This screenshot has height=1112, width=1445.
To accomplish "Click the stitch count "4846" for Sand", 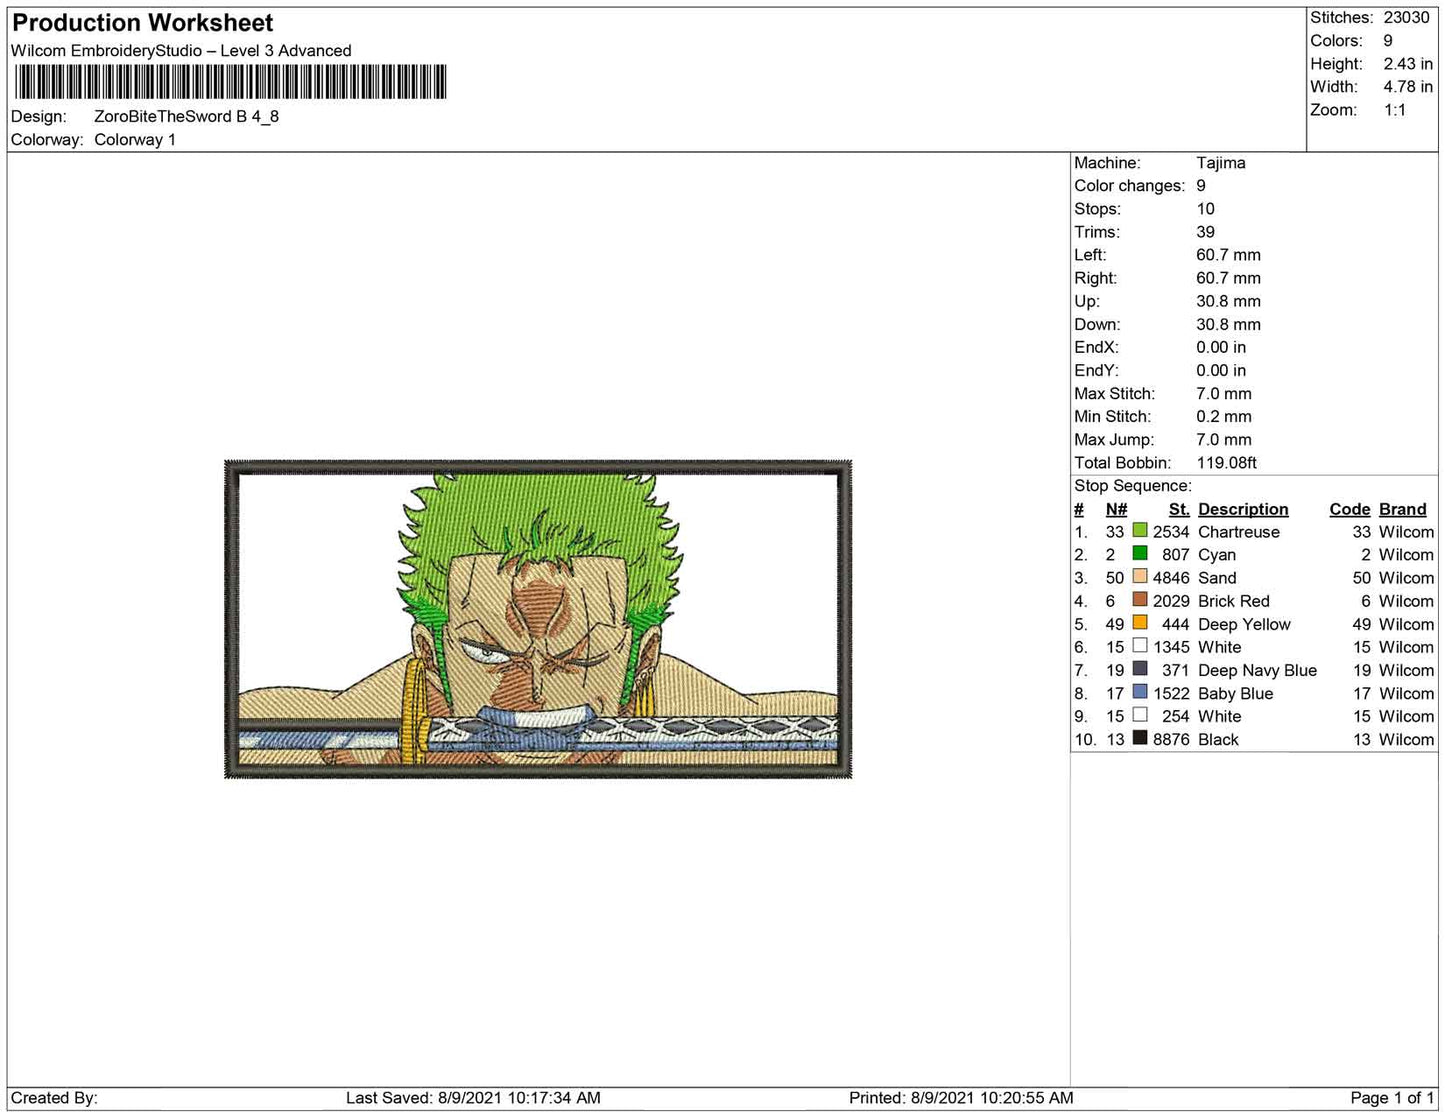I will click(x=1171, y=578).
